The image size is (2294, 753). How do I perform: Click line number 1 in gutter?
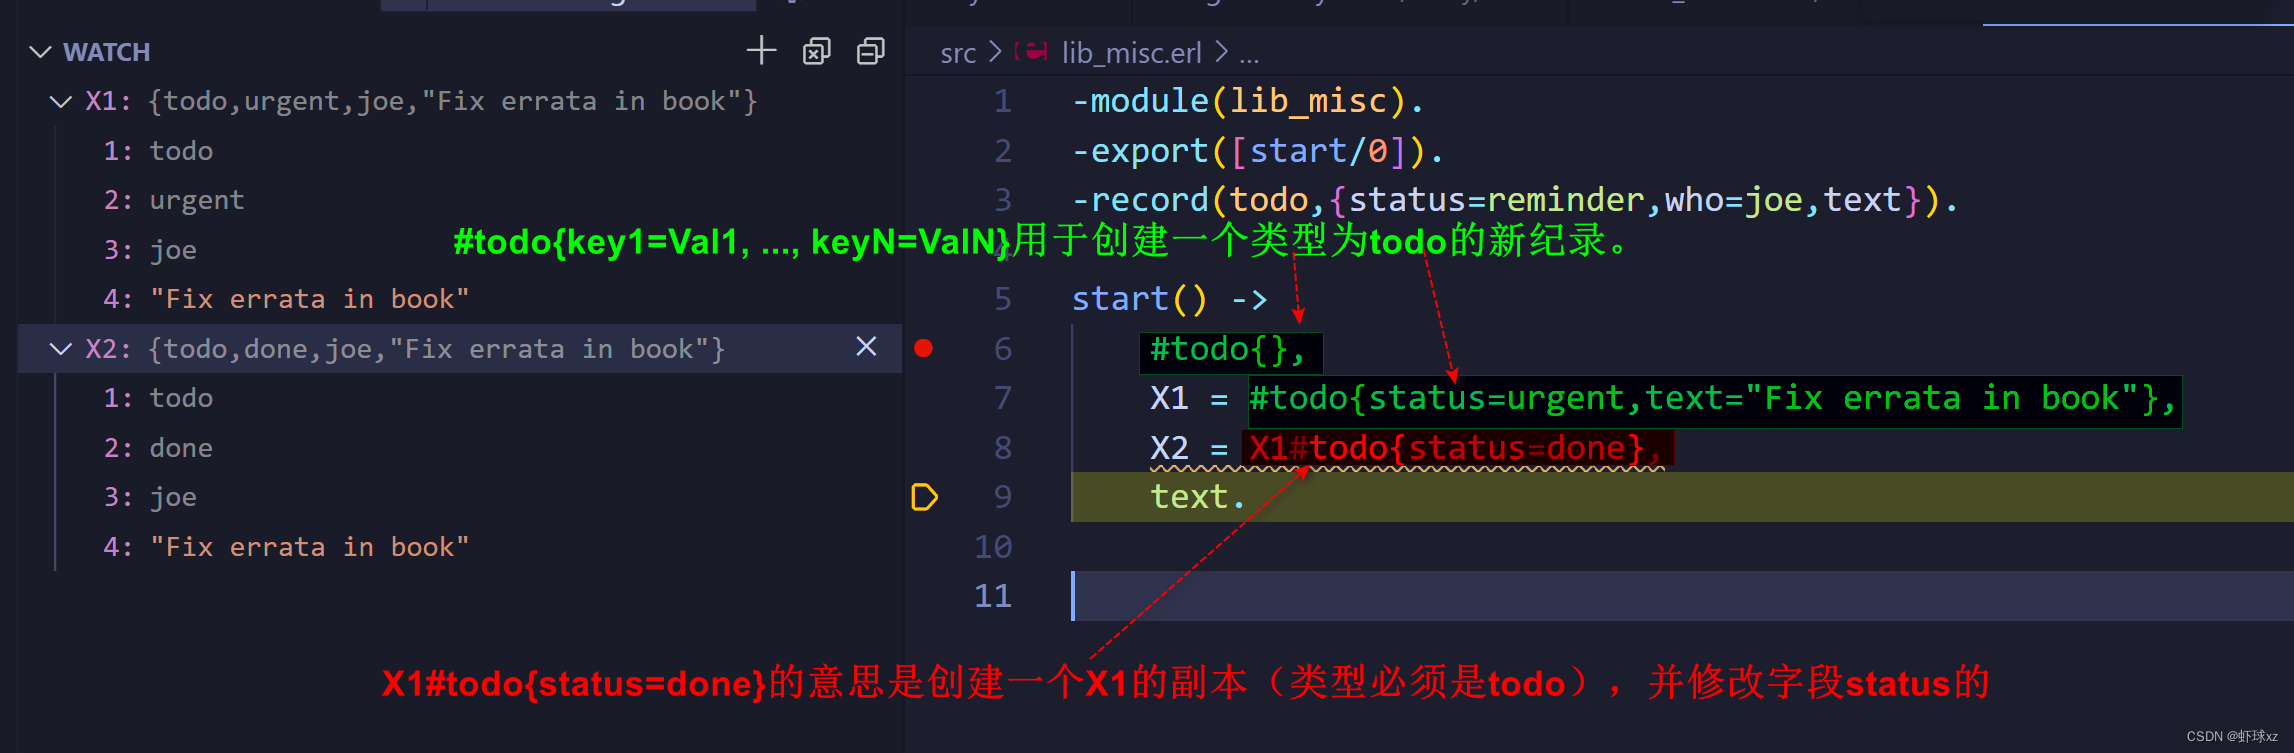(x=1003, y=101)
